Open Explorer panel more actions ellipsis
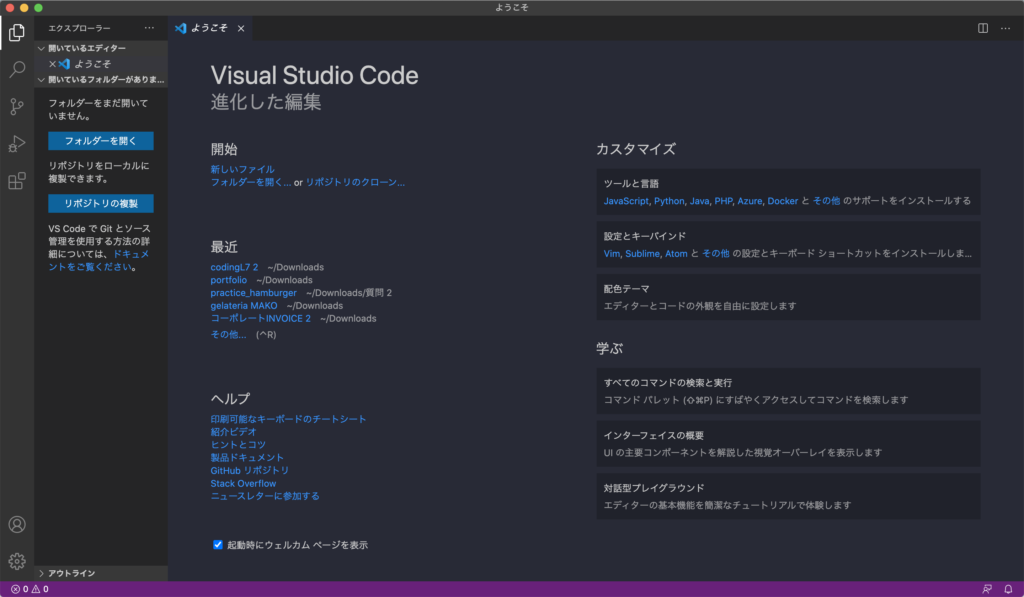 [150, 28]
